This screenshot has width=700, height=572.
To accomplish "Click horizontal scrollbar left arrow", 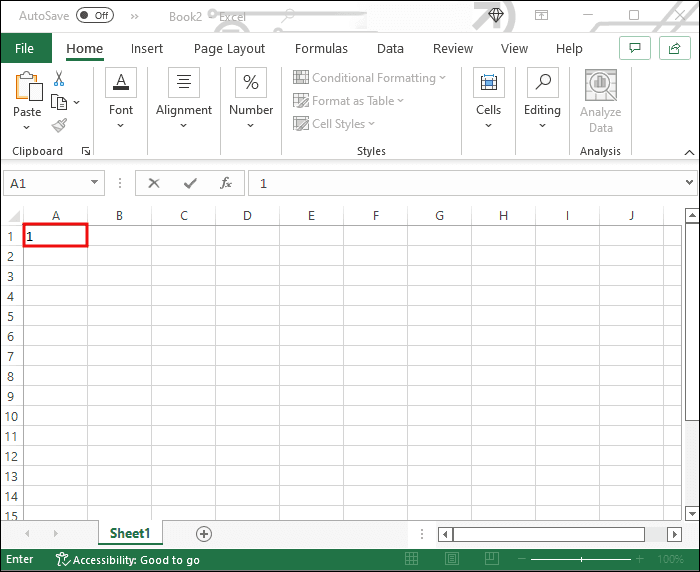I will tap(445, 534).
